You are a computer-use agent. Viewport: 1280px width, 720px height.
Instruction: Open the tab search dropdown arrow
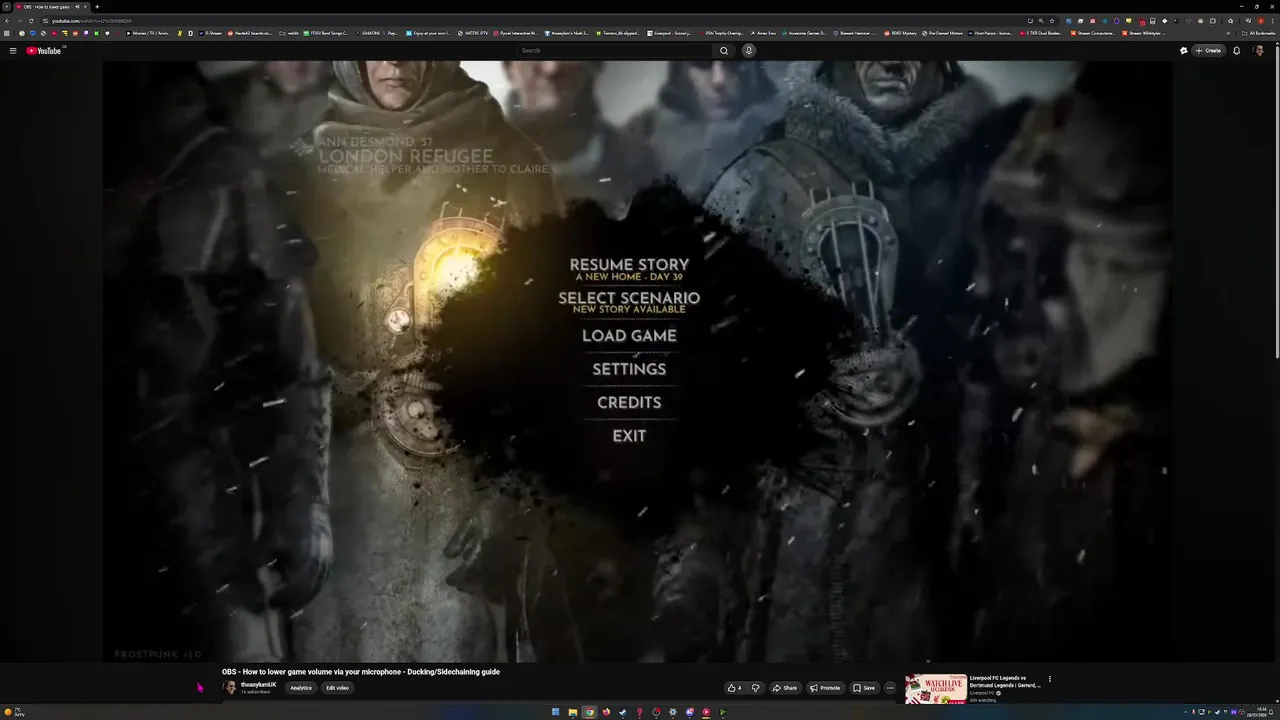tap(6, 7)
